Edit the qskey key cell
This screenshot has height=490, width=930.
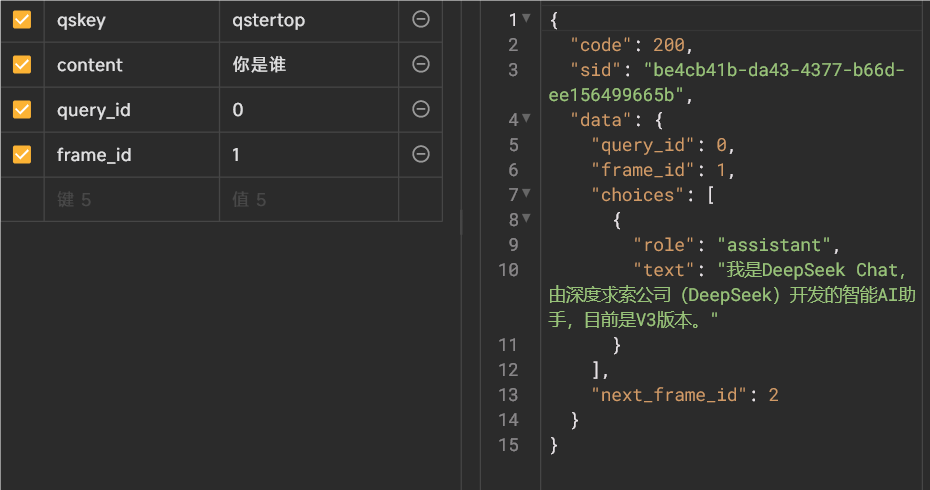132,20
